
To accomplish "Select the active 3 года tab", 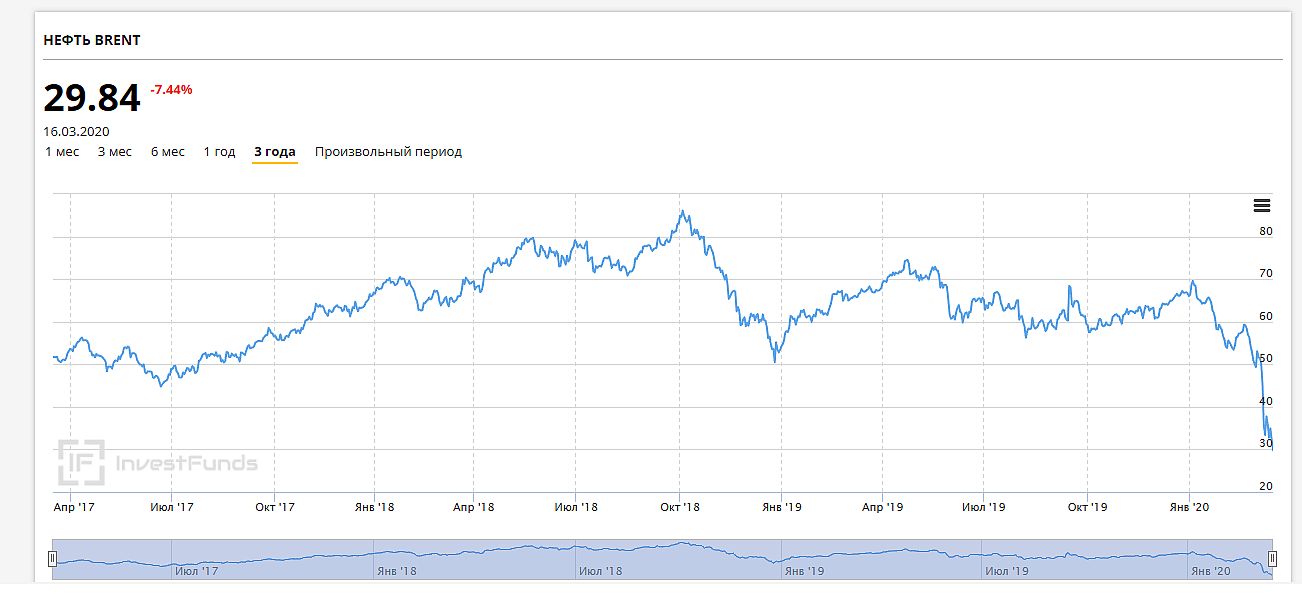I will [x=274, y=152].
